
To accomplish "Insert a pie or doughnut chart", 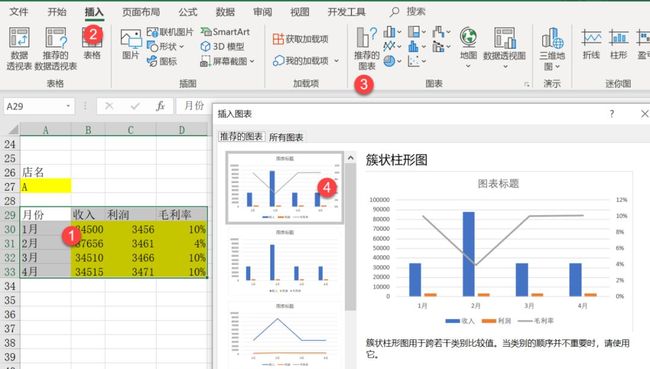I will point(389,61).
